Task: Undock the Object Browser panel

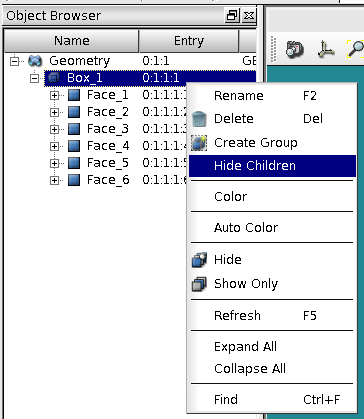Action: pyautogui.click(x=232, y=16)
